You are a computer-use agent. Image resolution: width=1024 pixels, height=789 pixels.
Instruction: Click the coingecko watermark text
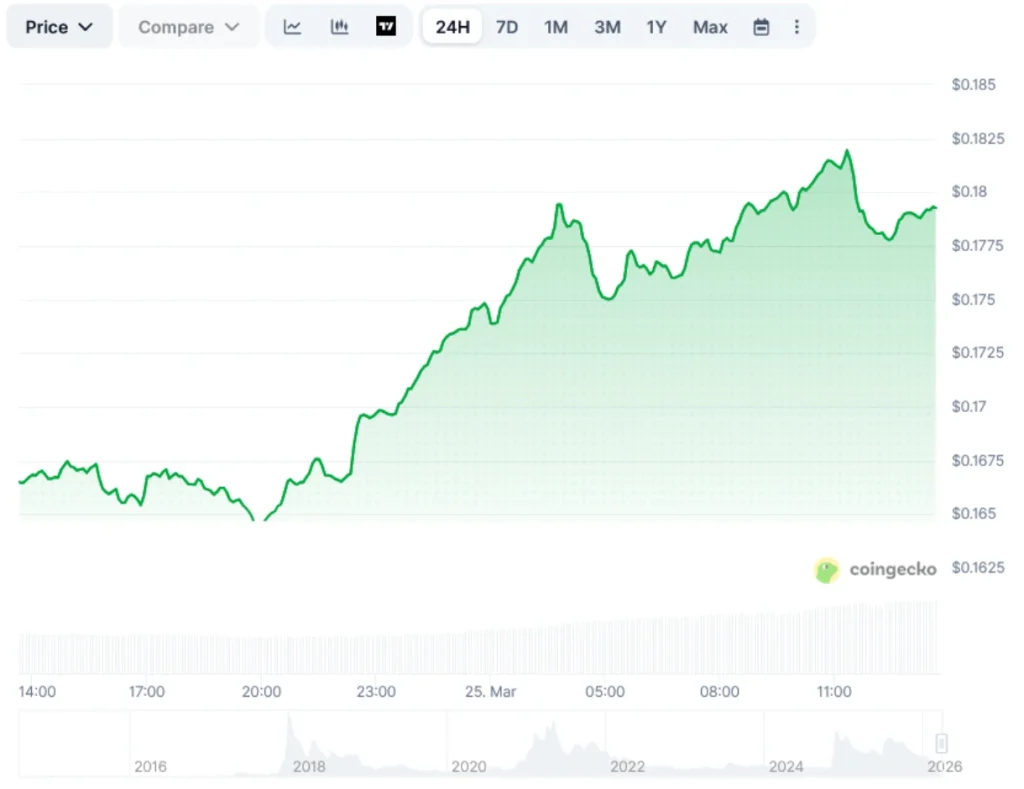893,569
